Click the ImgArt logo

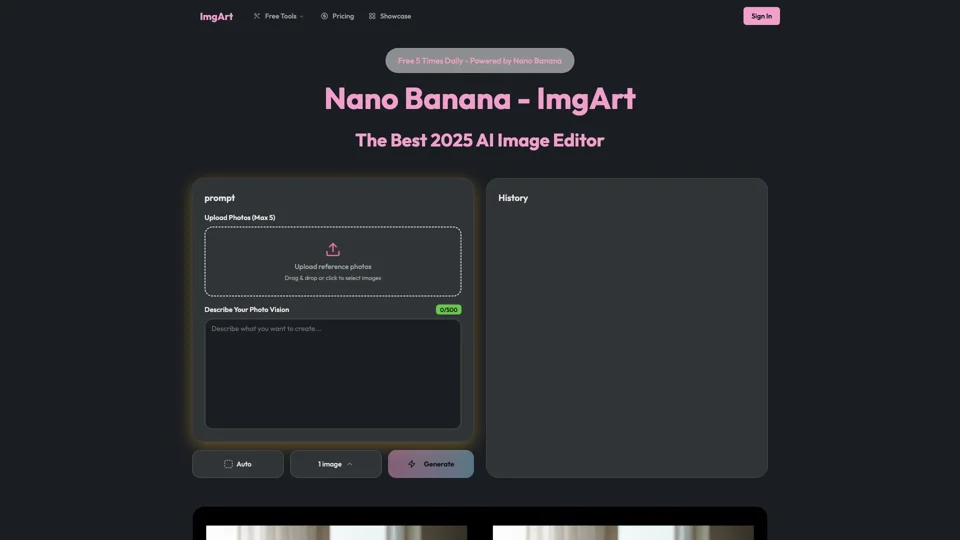coord(216,17)
